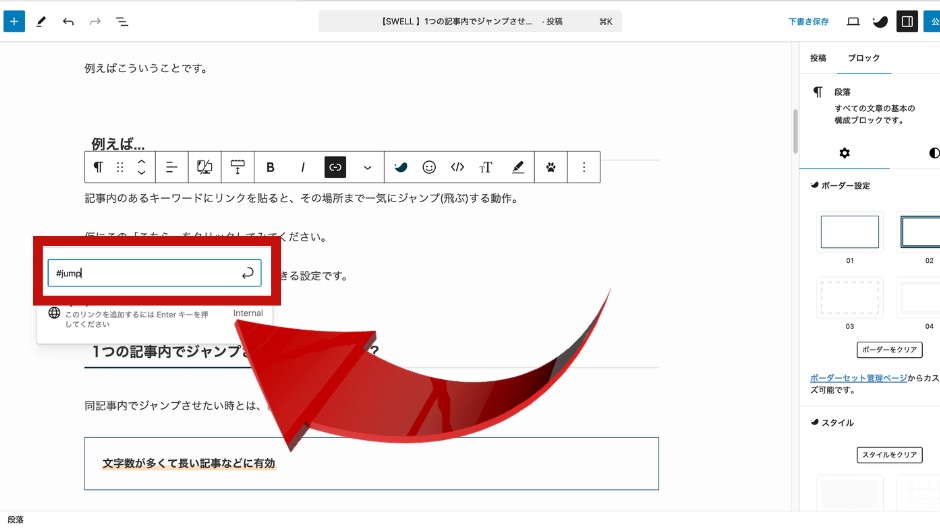Click the 下書き保存 save draft link
Viewport: 940px width, 528px height.
click(x=808, y=22)
